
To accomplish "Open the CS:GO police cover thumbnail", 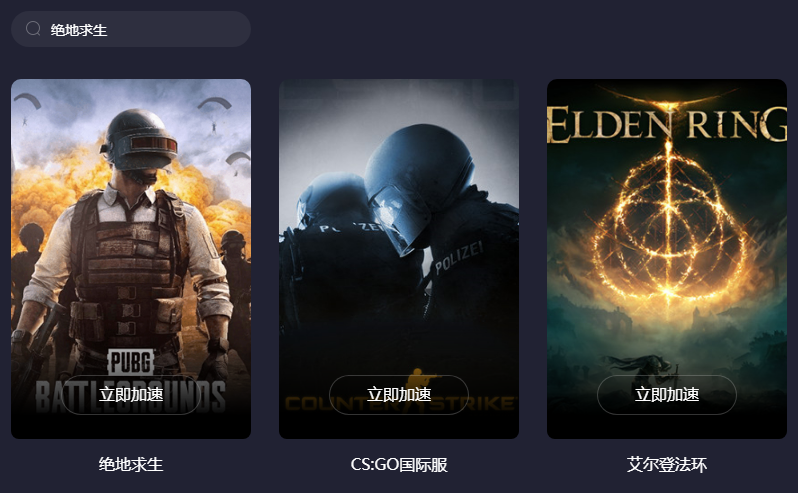I will (x=398, y=258).
